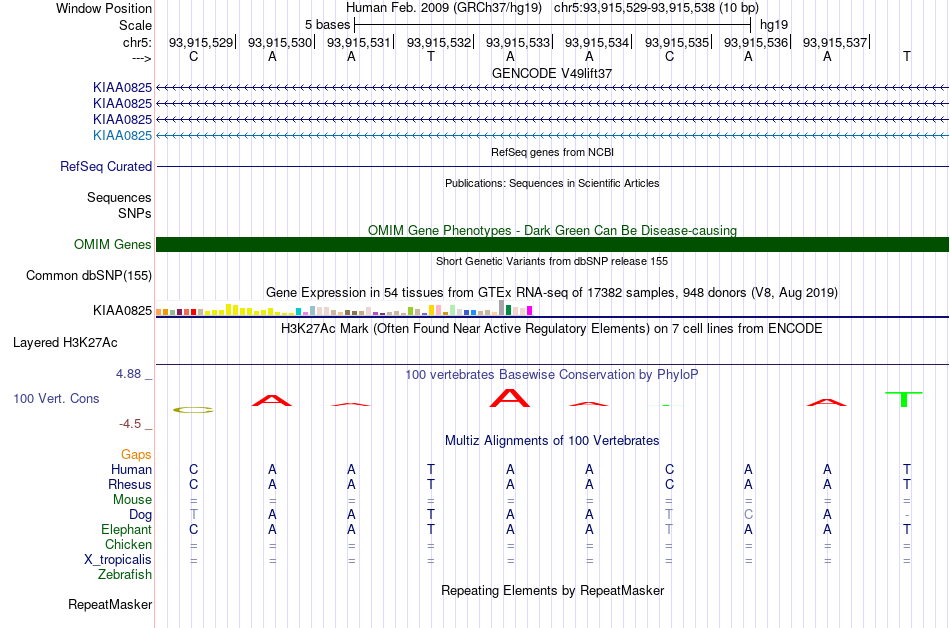Image resolution: width=950 pixels, height=628 pixels.
Task: Click 100 vertebrates Basewise Conservation title
Action: click(552, 374)
